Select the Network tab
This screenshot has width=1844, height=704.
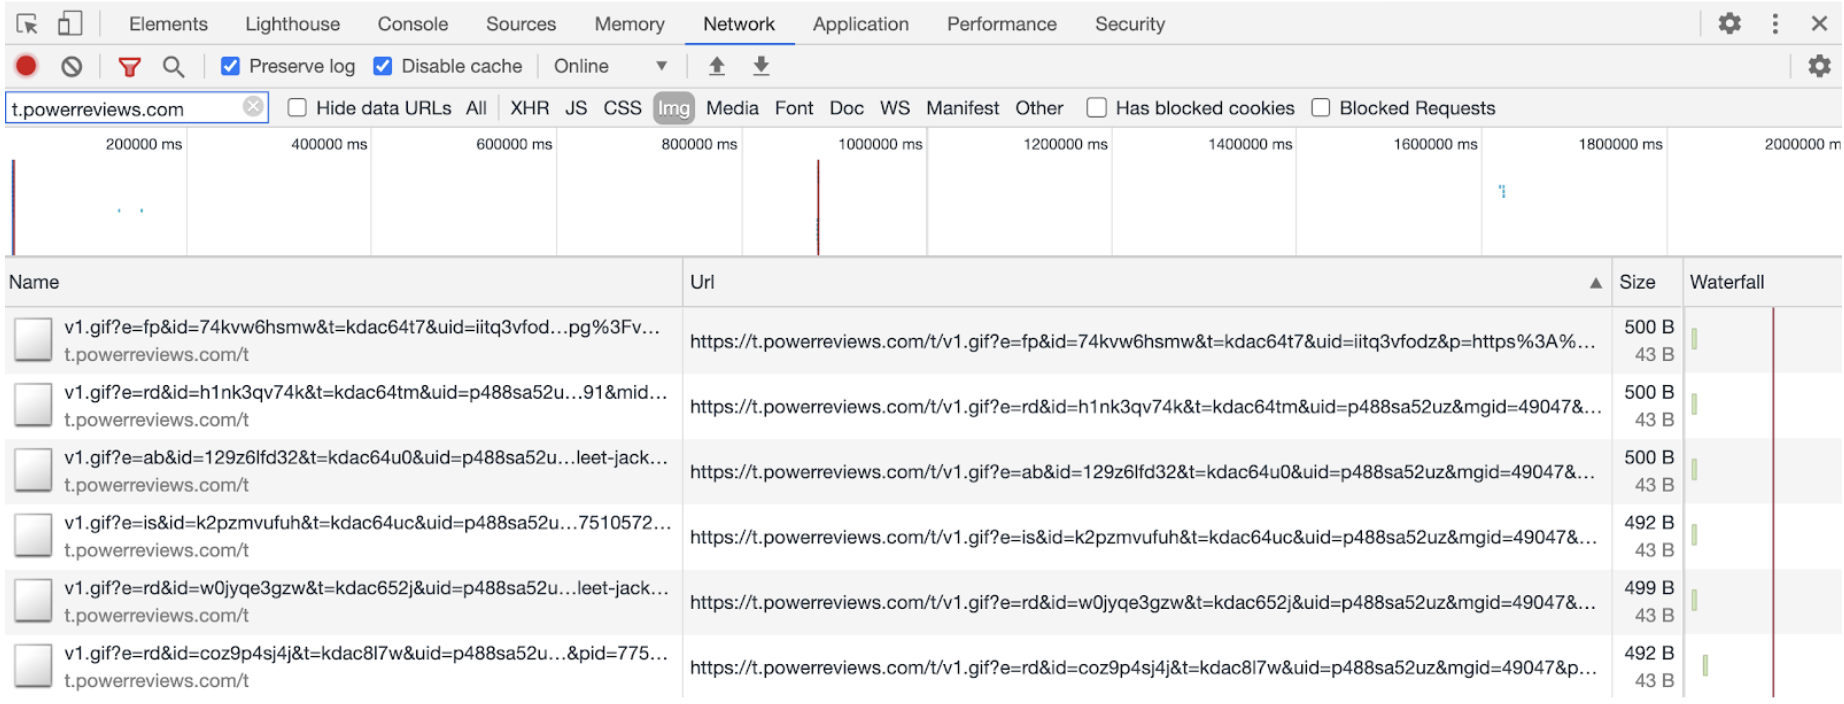[x=739, y=24]
